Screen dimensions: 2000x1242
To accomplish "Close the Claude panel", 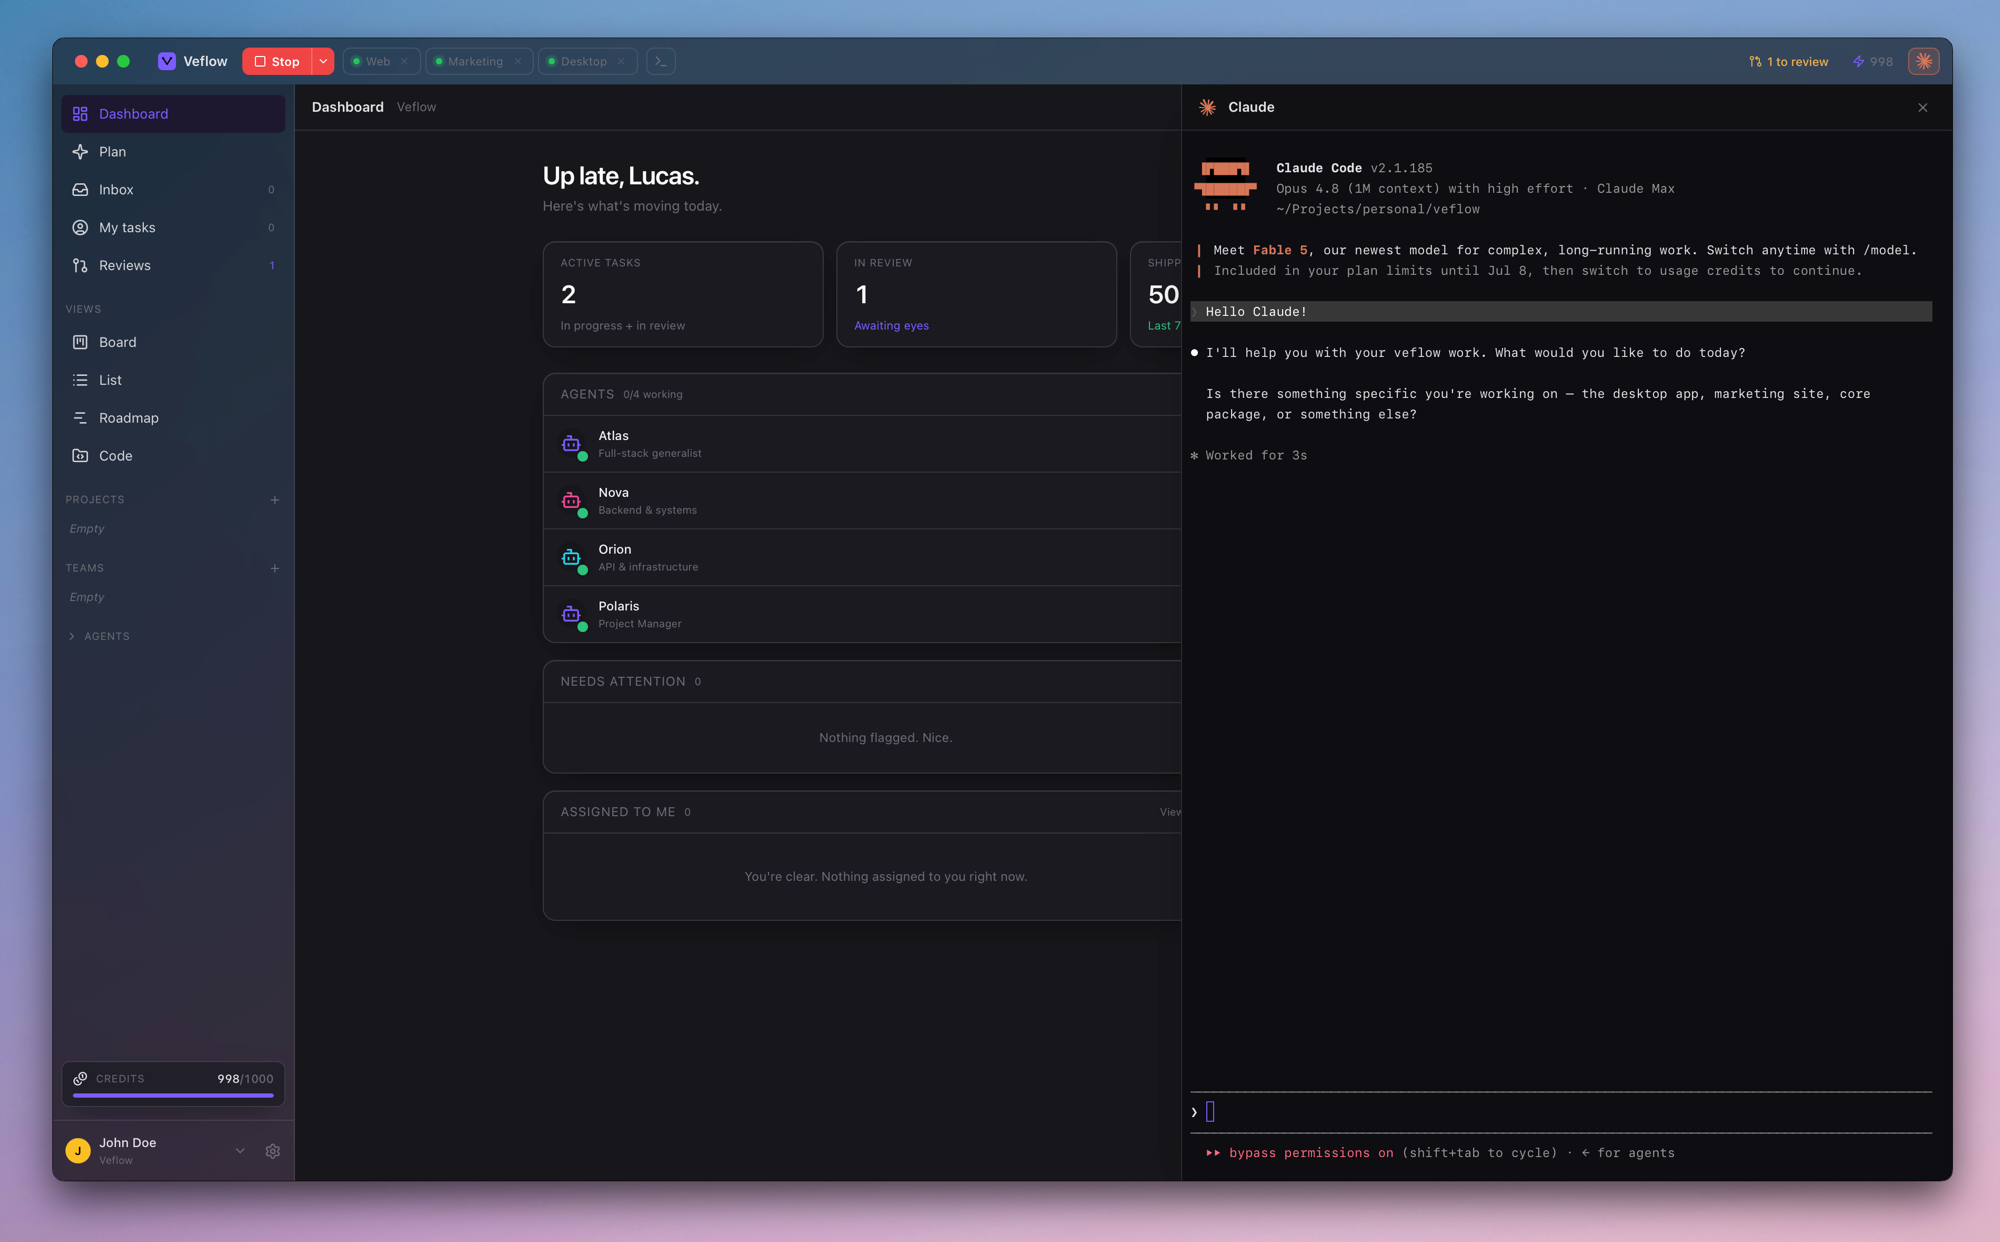I will coord(1922,107).
